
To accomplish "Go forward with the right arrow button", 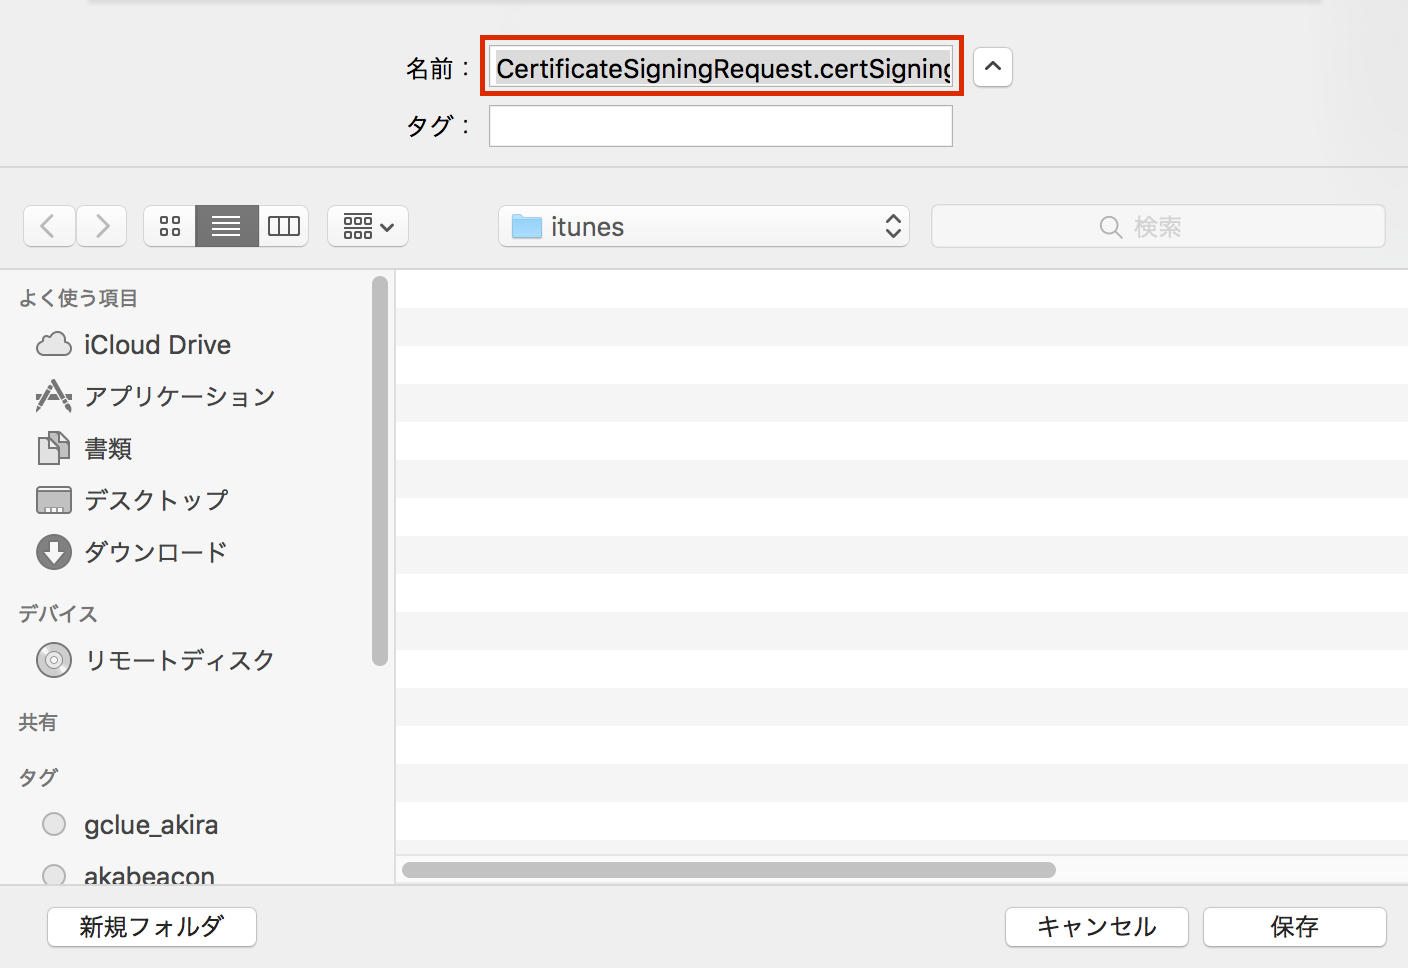I will coord(102,226).
